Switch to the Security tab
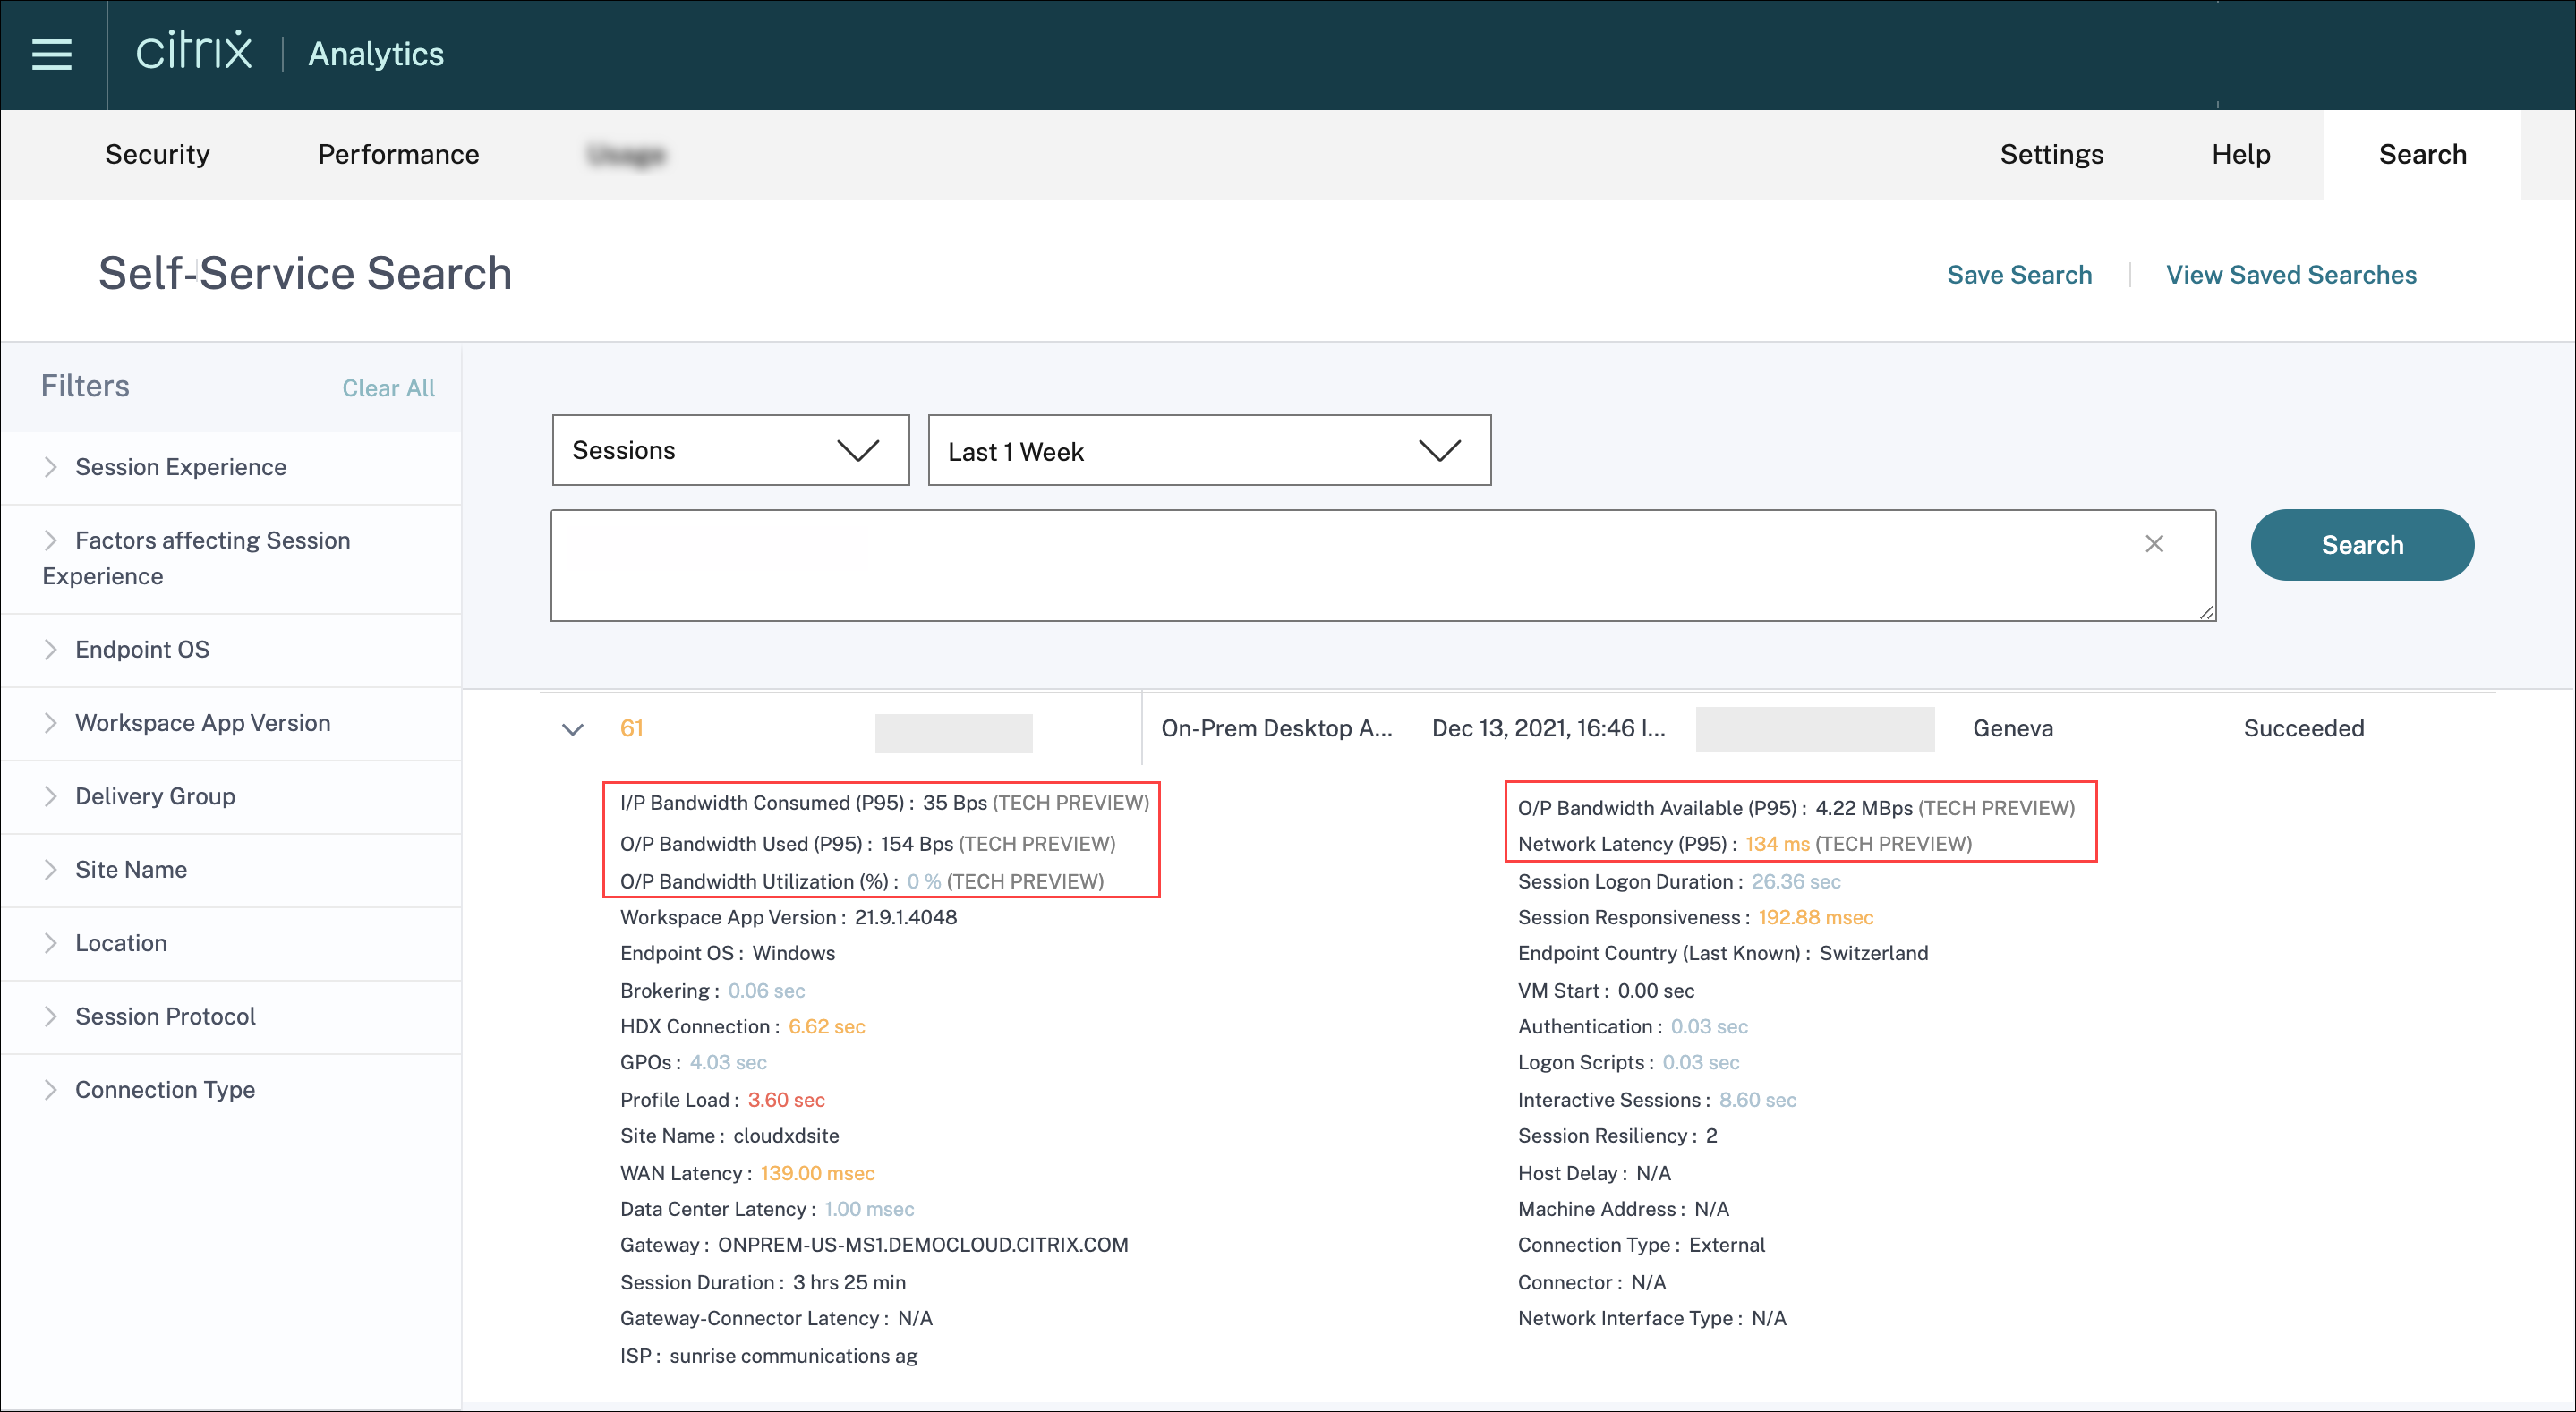Viewport: 2576px width, 1412px height. [157, 155]
